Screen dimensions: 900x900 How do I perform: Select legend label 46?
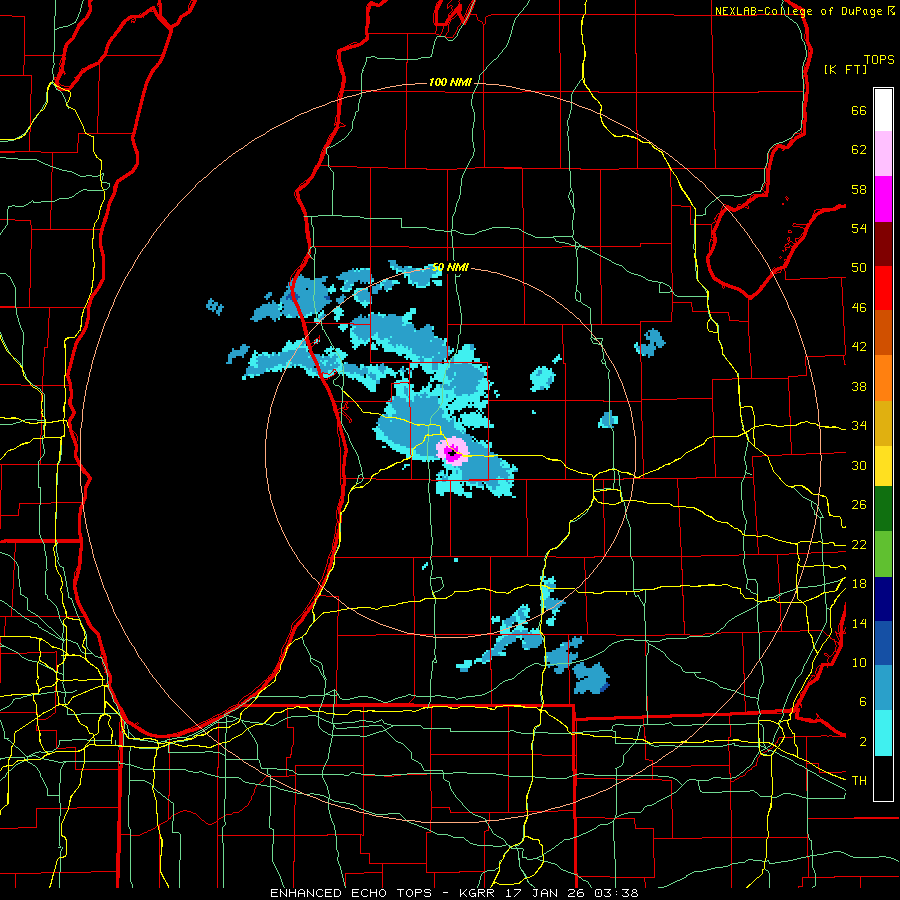point(859,308)
